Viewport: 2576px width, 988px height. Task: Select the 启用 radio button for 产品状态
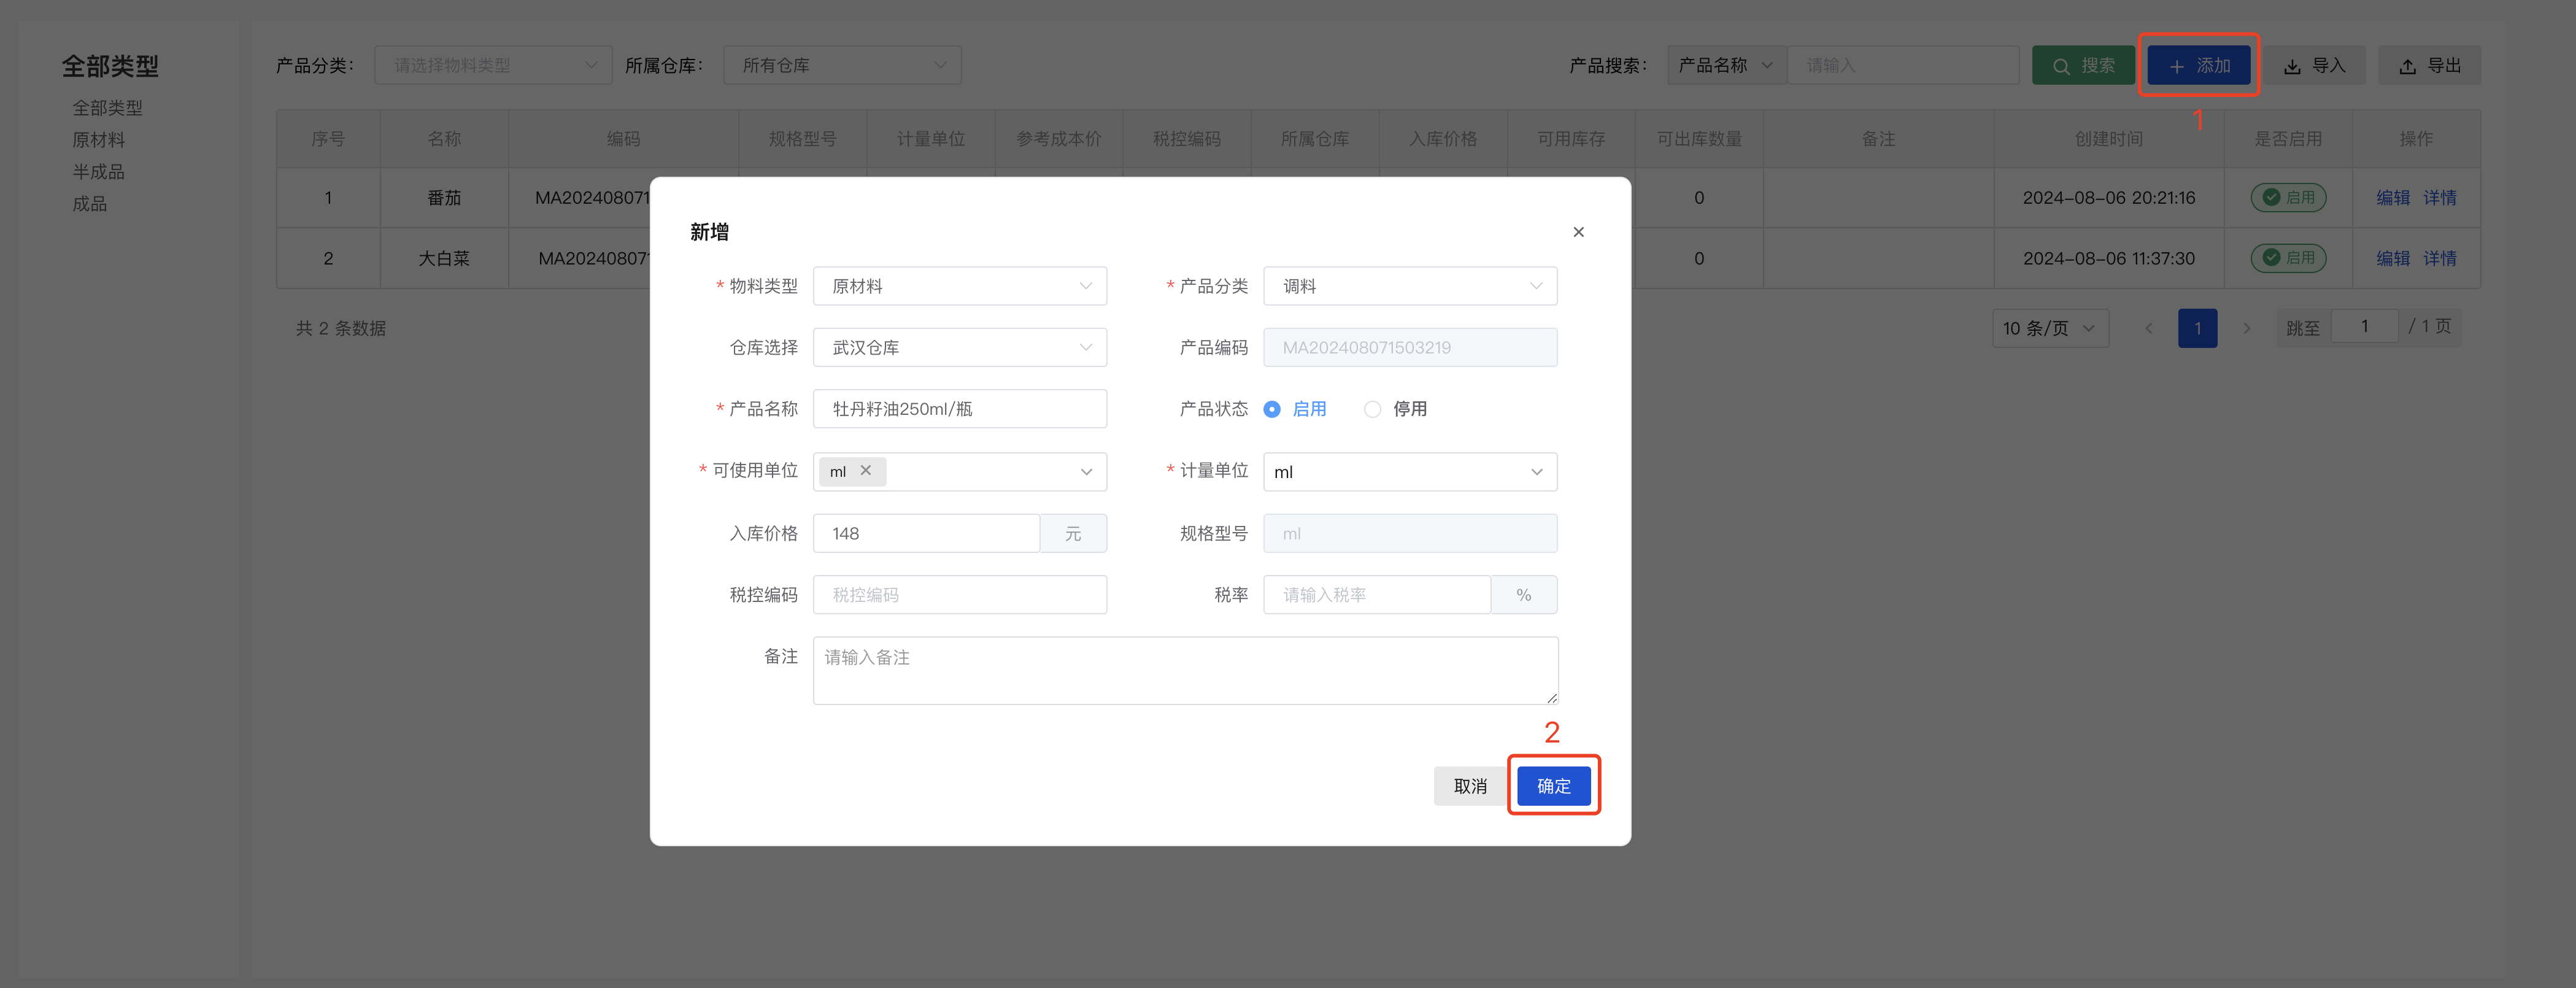(1272, 409)
